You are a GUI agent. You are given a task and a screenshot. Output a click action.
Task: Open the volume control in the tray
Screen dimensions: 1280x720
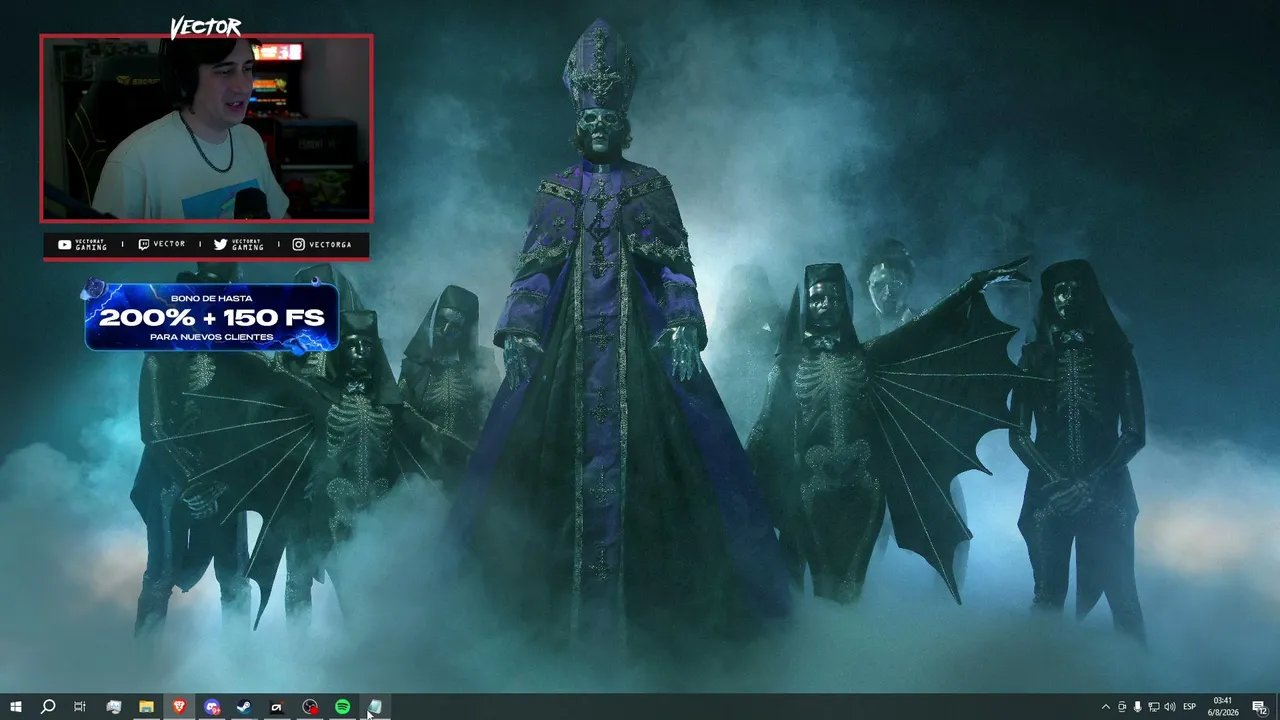[x=1170, y=707]
